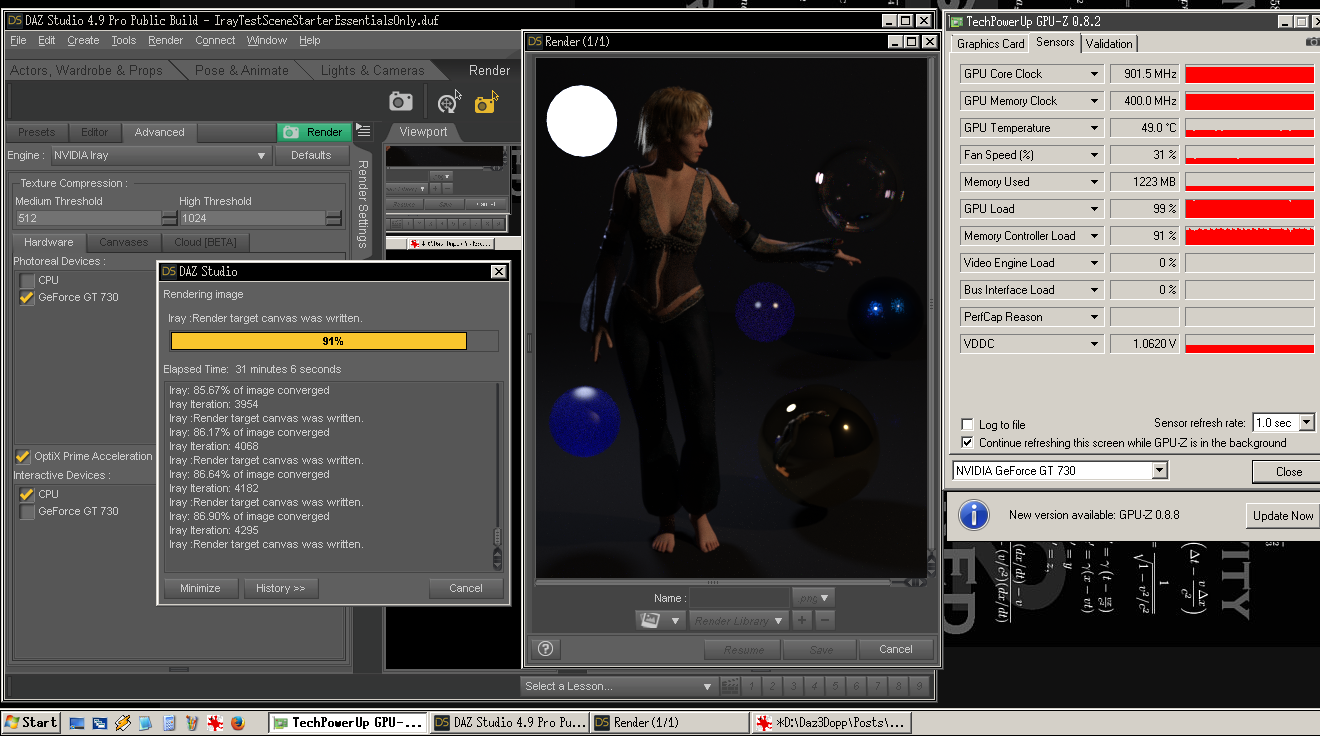Screen dimensions: 1320x736
Task: Enable the Log to file checkbox
Action: click(x=967, y=424)
